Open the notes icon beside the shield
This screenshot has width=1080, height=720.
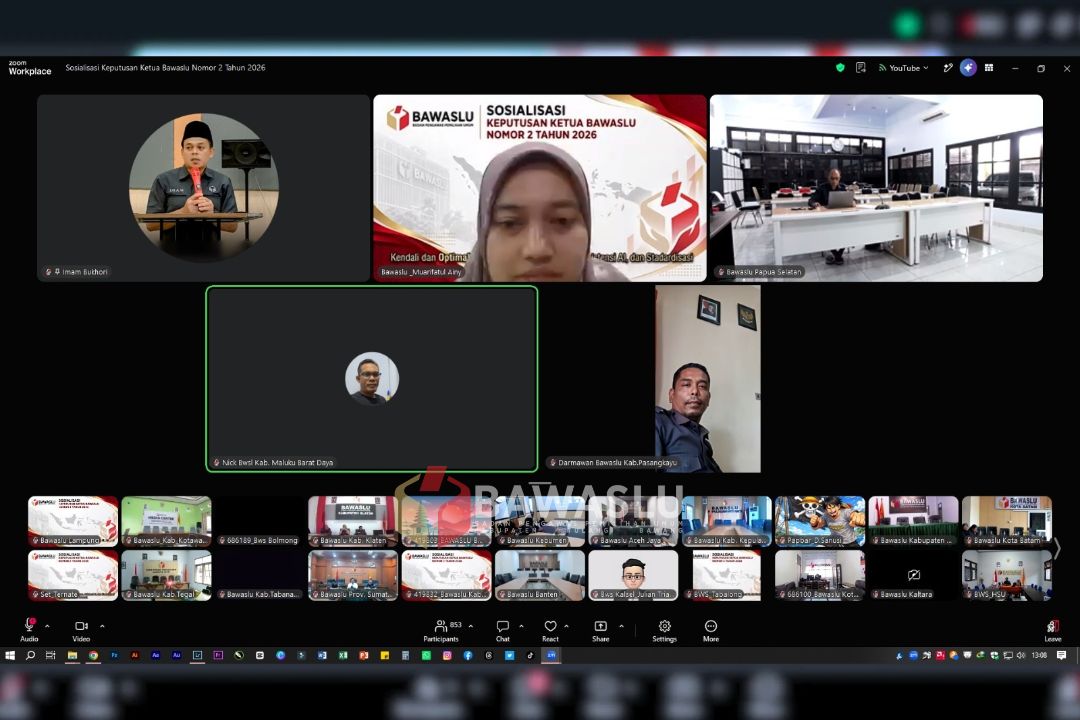click(860, 68)
